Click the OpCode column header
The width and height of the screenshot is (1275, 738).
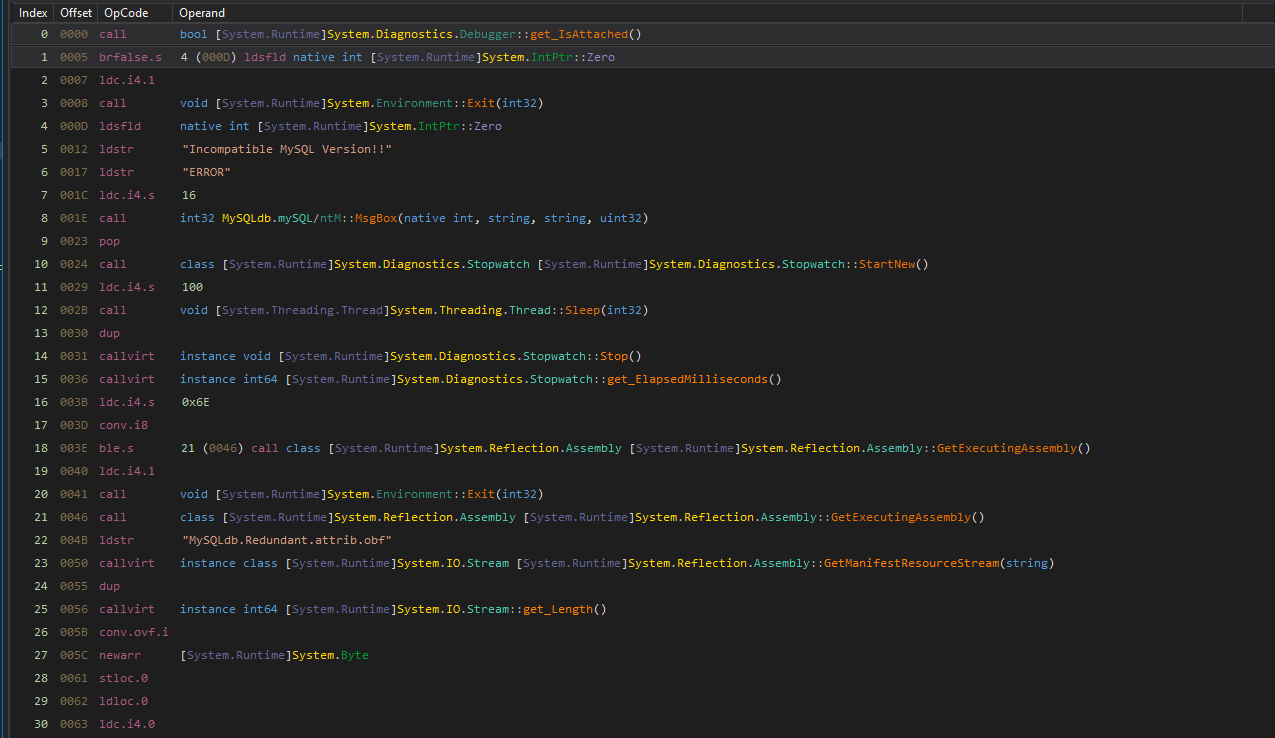[126, 13]
